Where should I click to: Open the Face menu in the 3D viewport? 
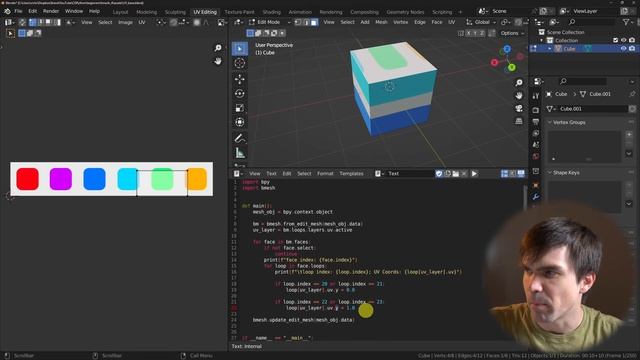(x=437, y=22)
